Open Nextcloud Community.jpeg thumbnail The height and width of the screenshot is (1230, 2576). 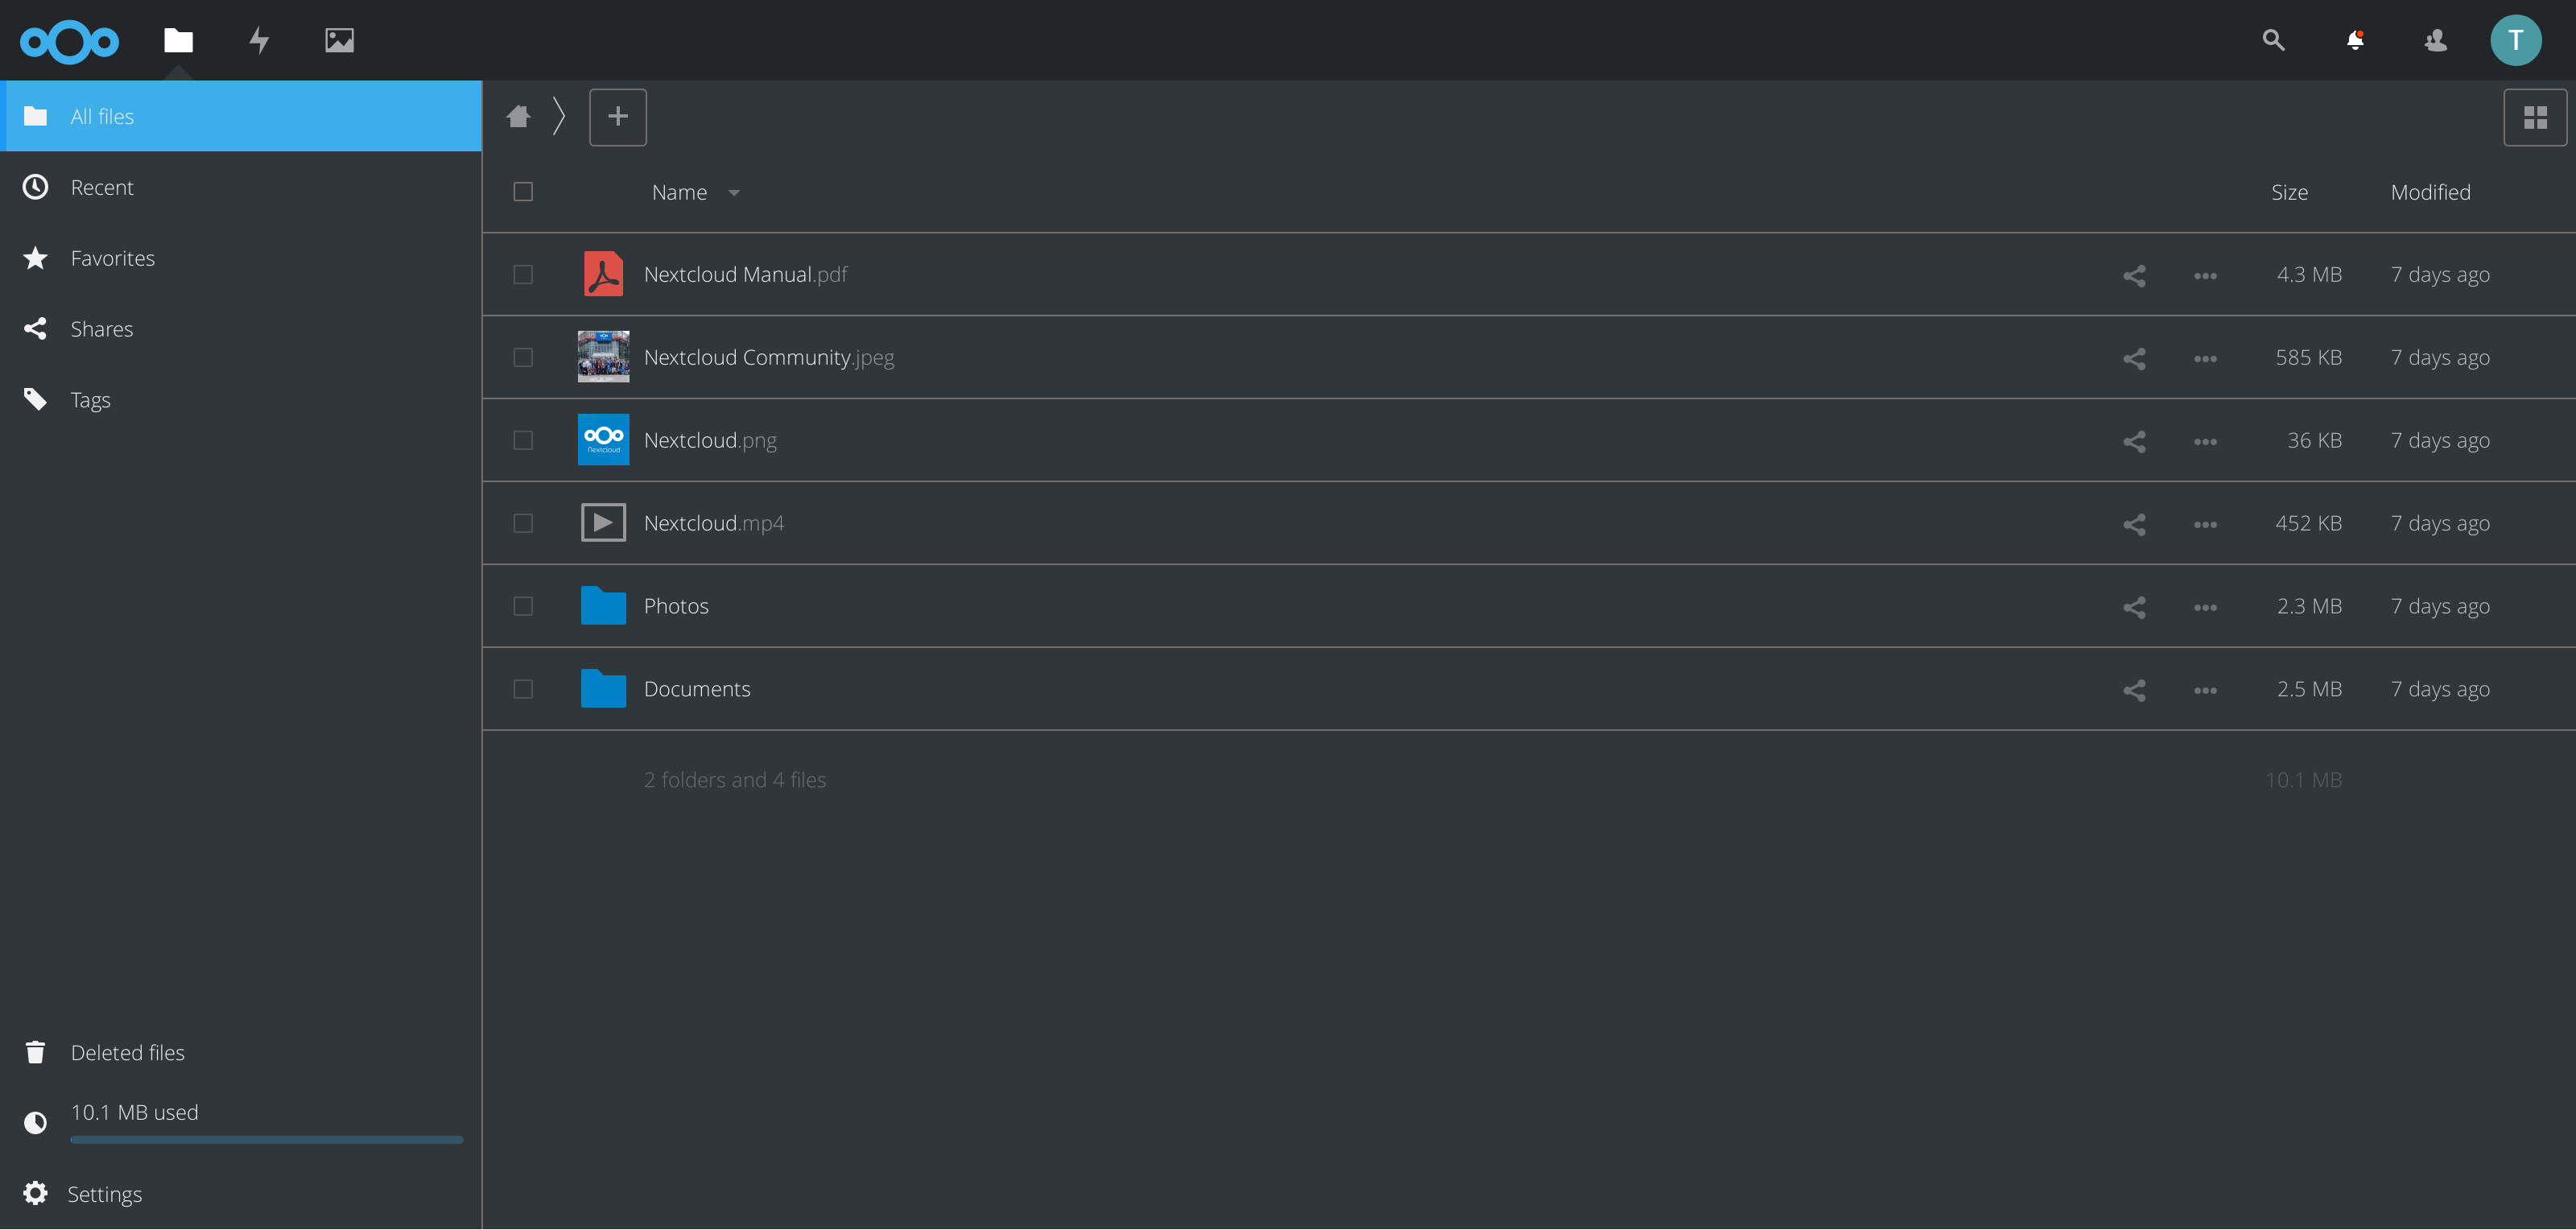[x=603, y=357]
